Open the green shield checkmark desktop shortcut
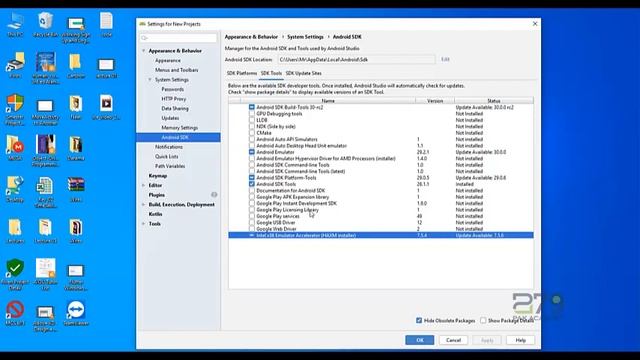 pos(15,269)
